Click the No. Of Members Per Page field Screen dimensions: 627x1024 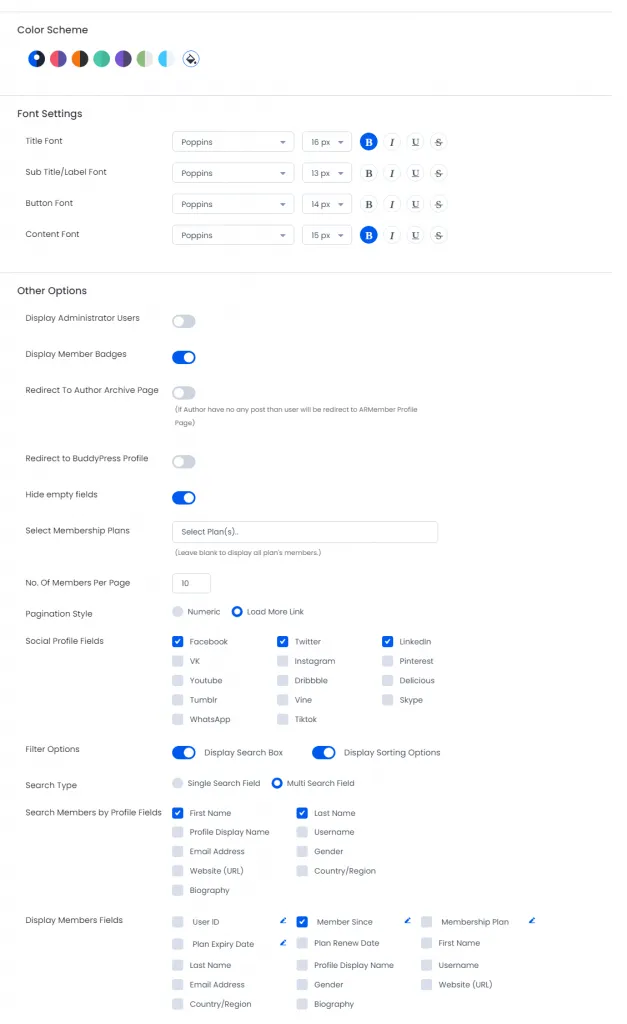pyautogui.click(x=192, y=583)
